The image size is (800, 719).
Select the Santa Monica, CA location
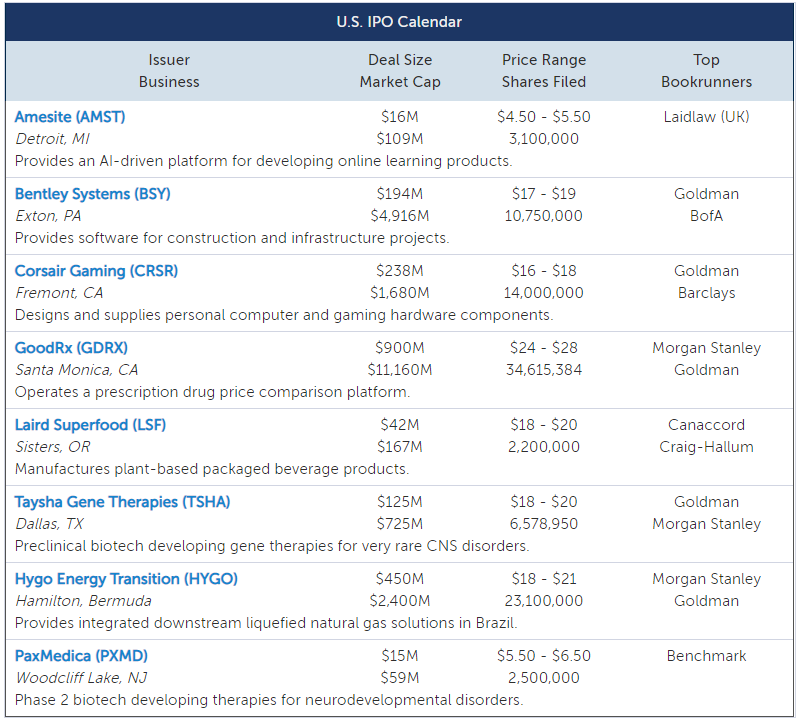click(x=77, y=370)
